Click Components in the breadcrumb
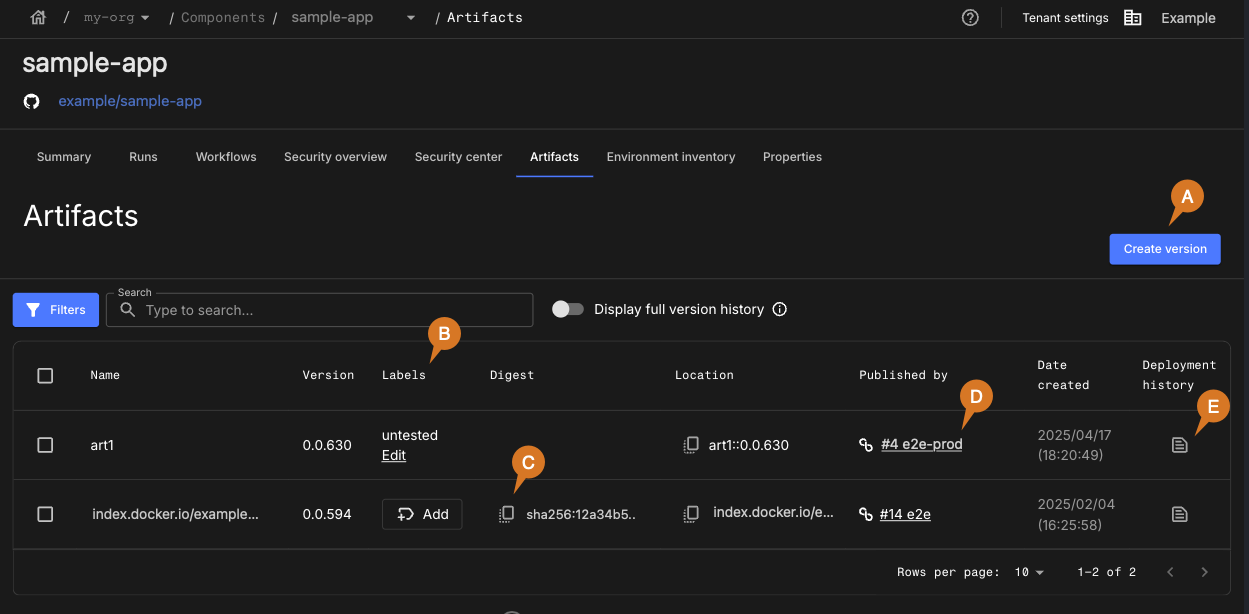1249x614 pixels. 223,18
